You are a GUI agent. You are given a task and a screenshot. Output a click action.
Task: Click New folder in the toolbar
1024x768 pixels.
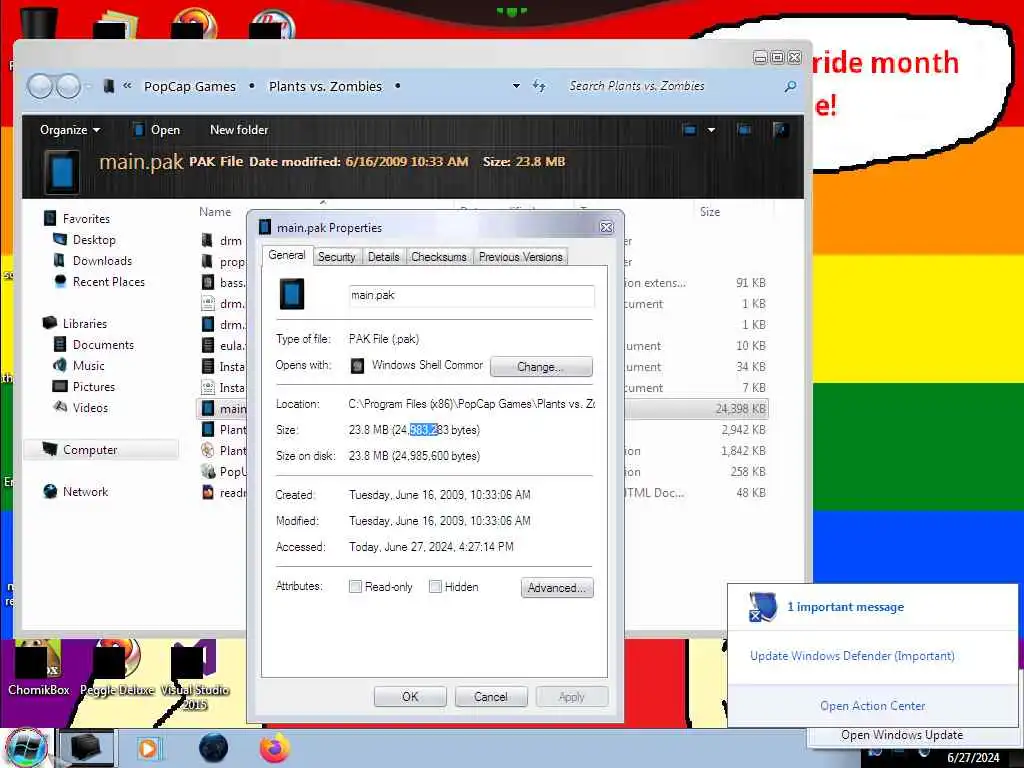tap(239, 129)
